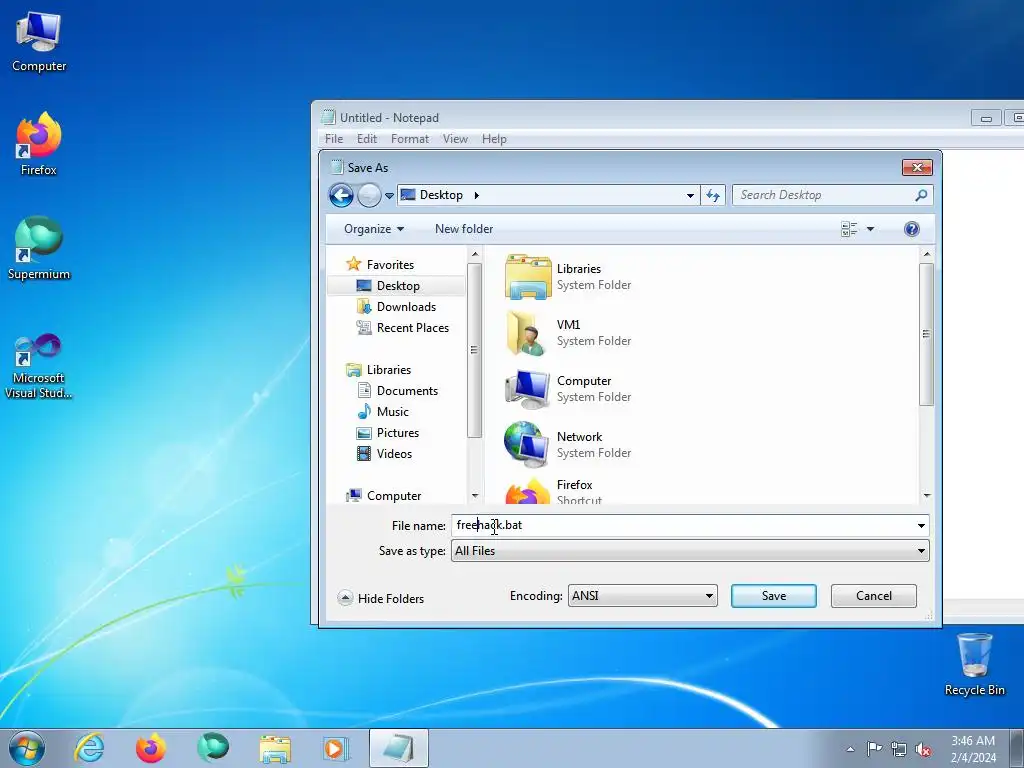Click the File name text field
The width and height of the screenshot is (1024, 768).
pos(682,525)
